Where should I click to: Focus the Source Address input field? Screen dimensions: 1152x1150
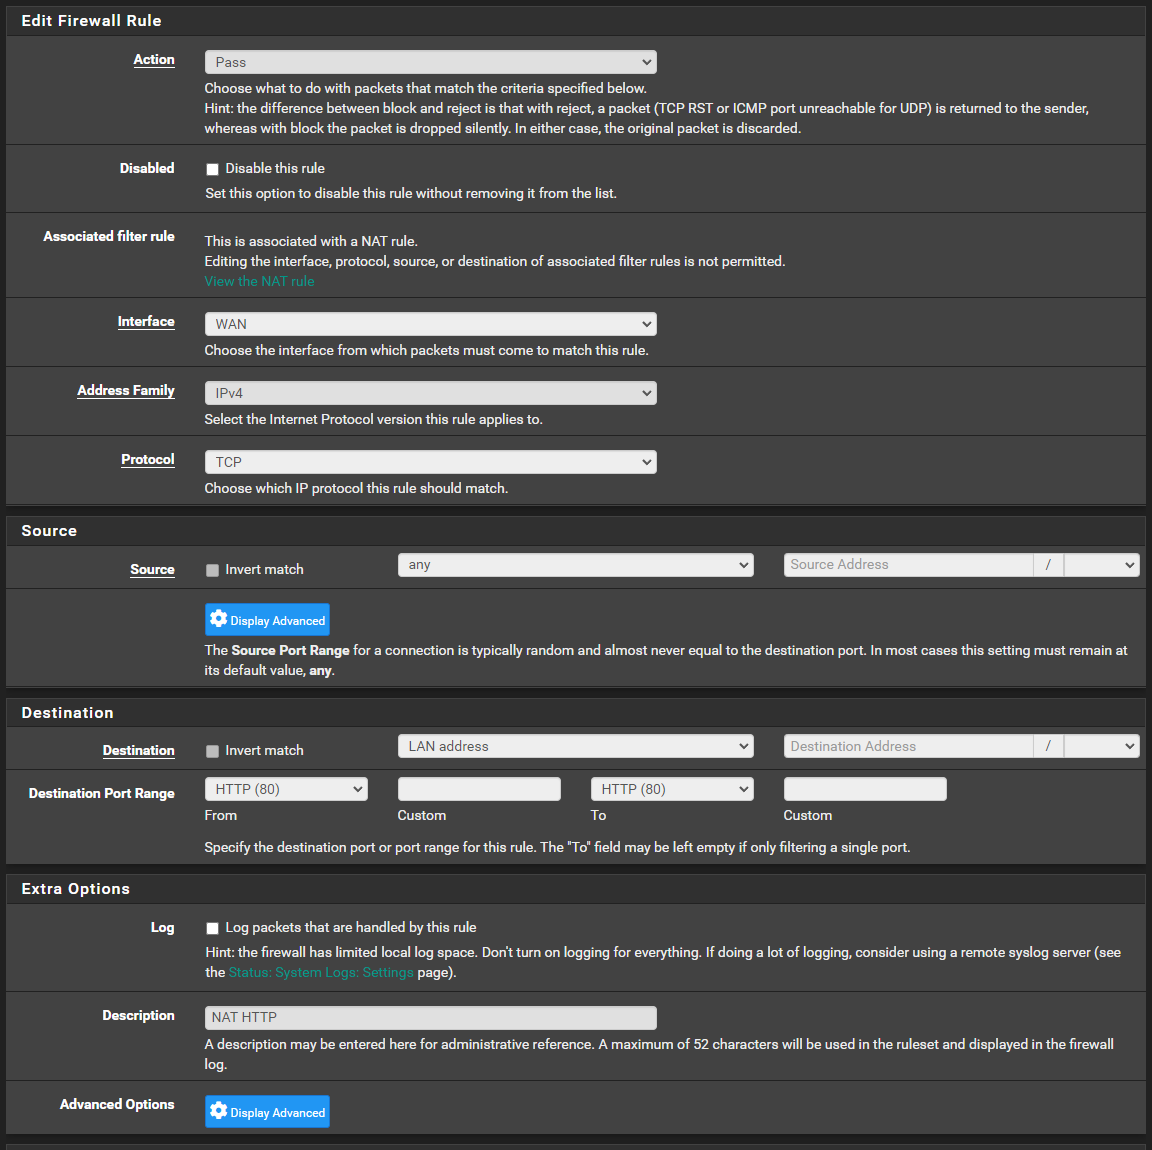tap(909, 564)
